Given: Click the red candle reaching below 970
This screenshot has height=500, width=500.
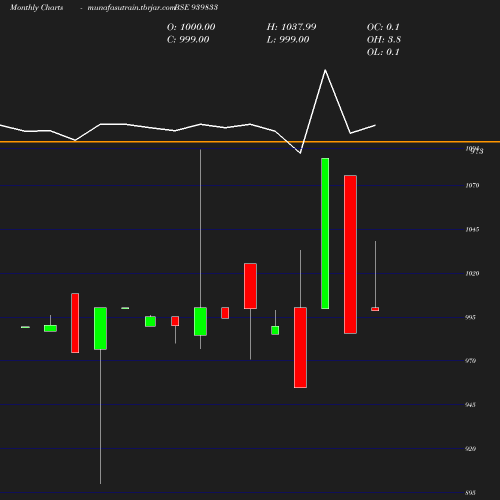Looking at the screenshot, I should [300, 347].
